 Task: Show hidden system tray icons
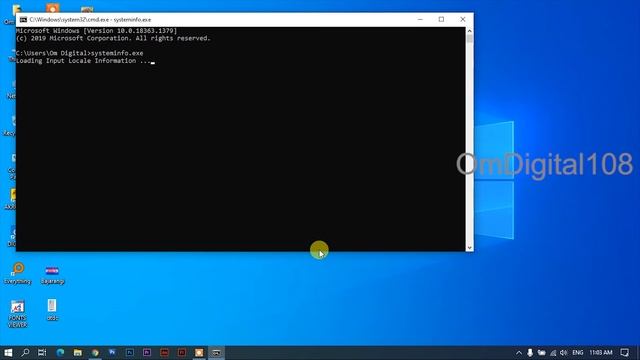tap(519, 353)
